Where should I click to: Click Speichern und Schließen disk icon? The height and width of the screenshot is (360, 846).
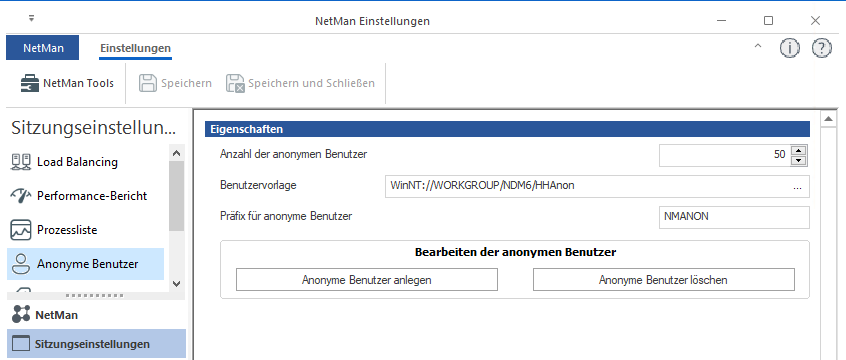coord(235,84)
